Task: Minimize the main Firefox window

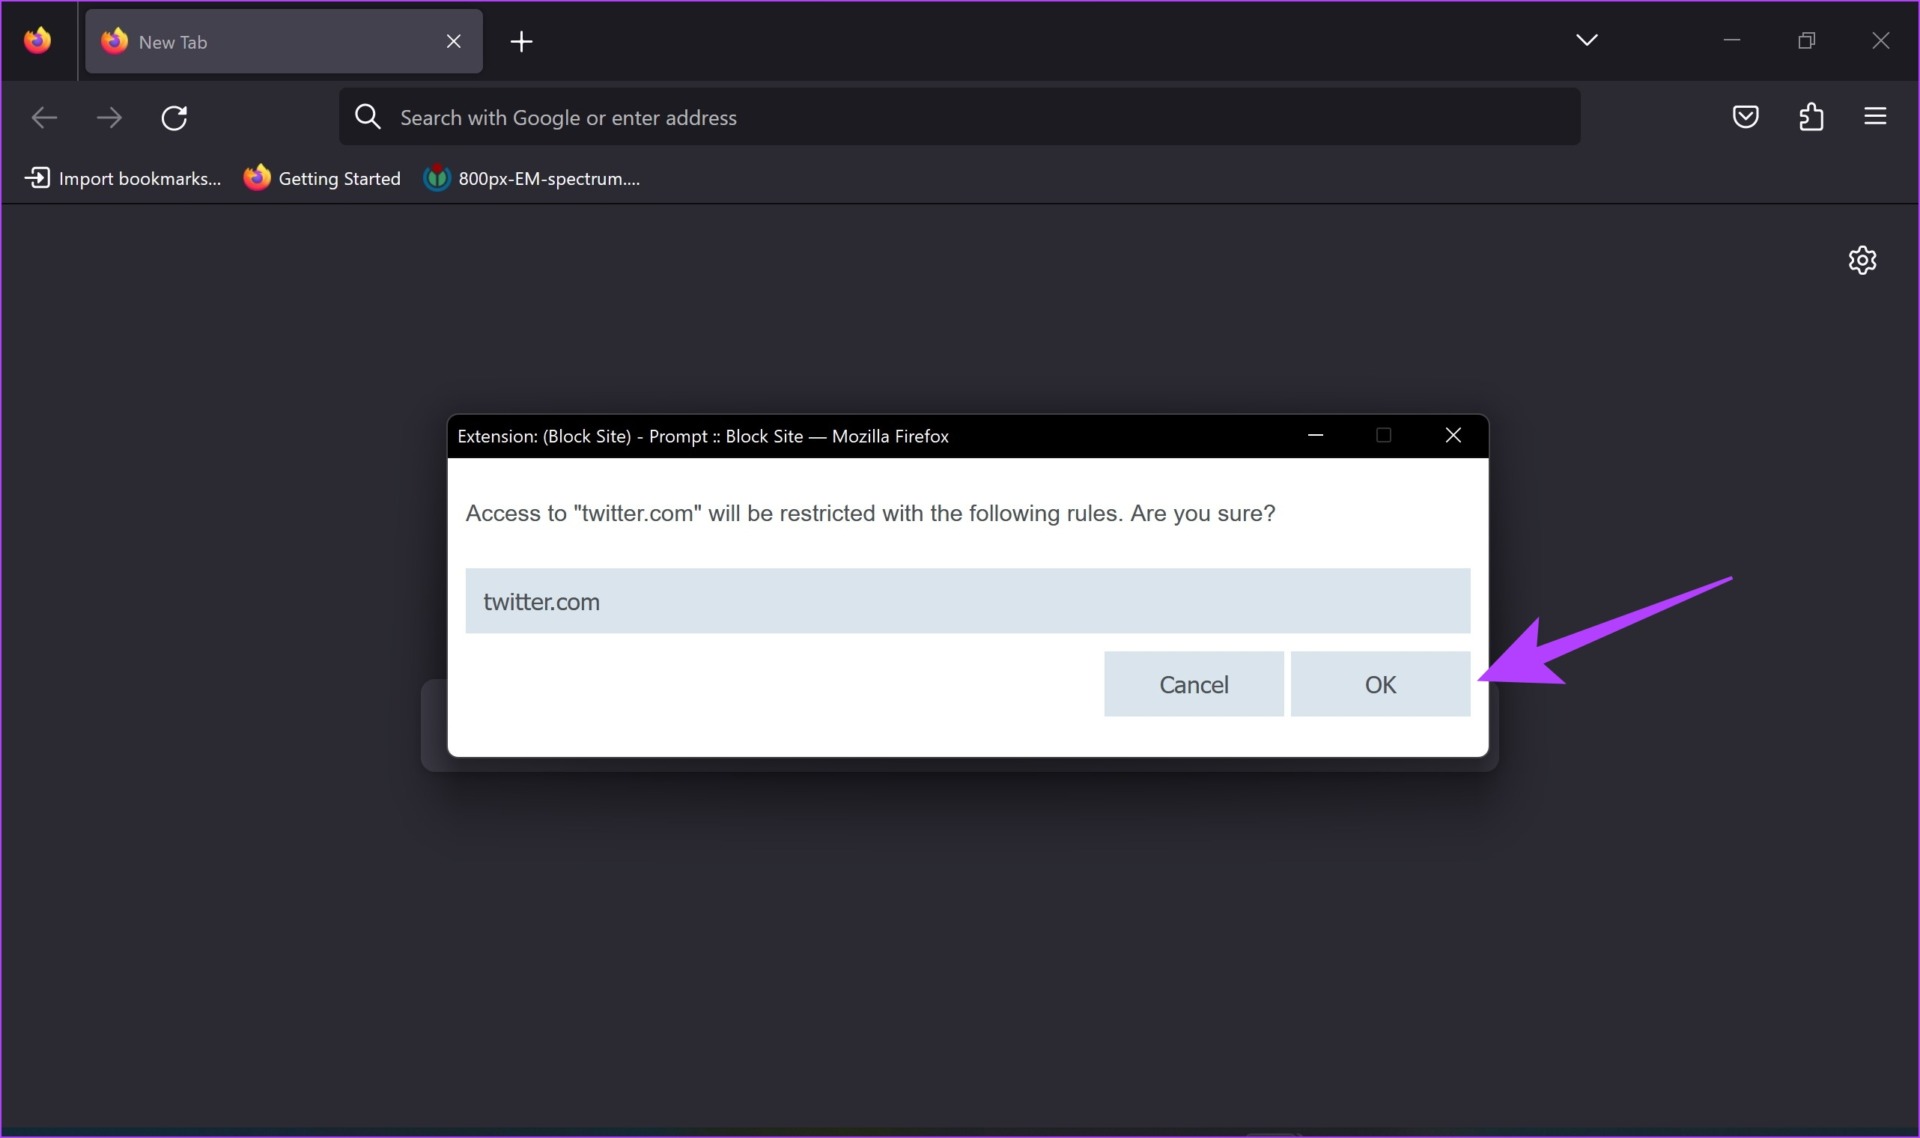Action: tap(1732, 40)
